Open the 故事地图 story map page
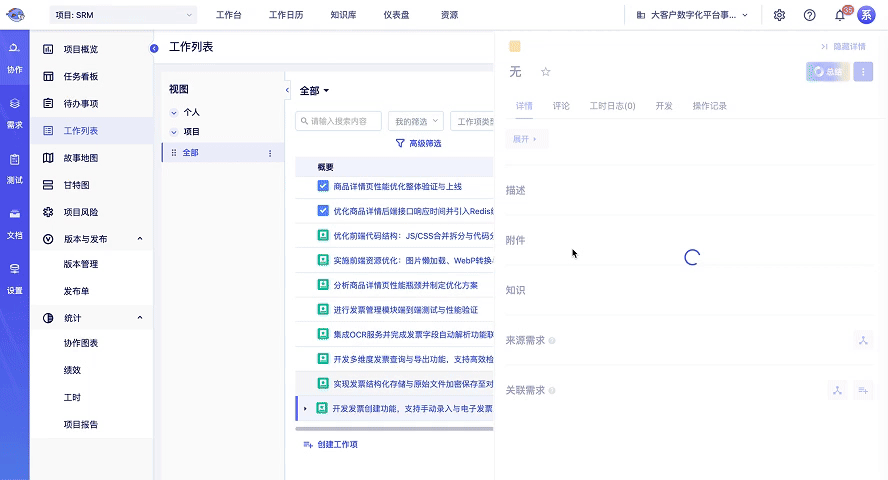This screenshot has height=480, width=888. click(80, 158)
